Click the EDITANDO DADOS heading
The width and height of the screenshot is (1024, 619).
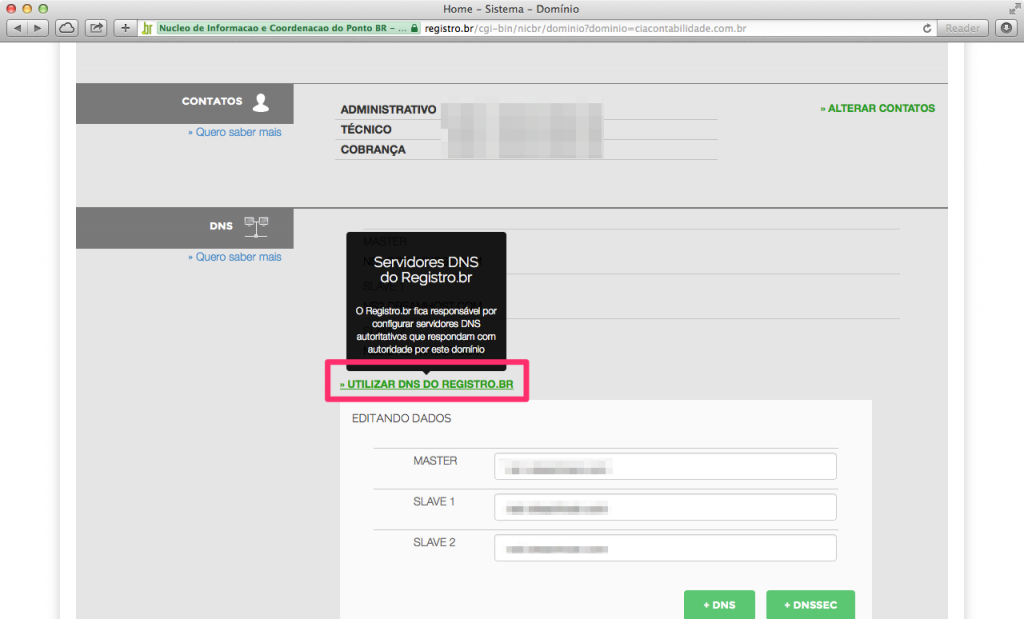(x=402, y=418)
